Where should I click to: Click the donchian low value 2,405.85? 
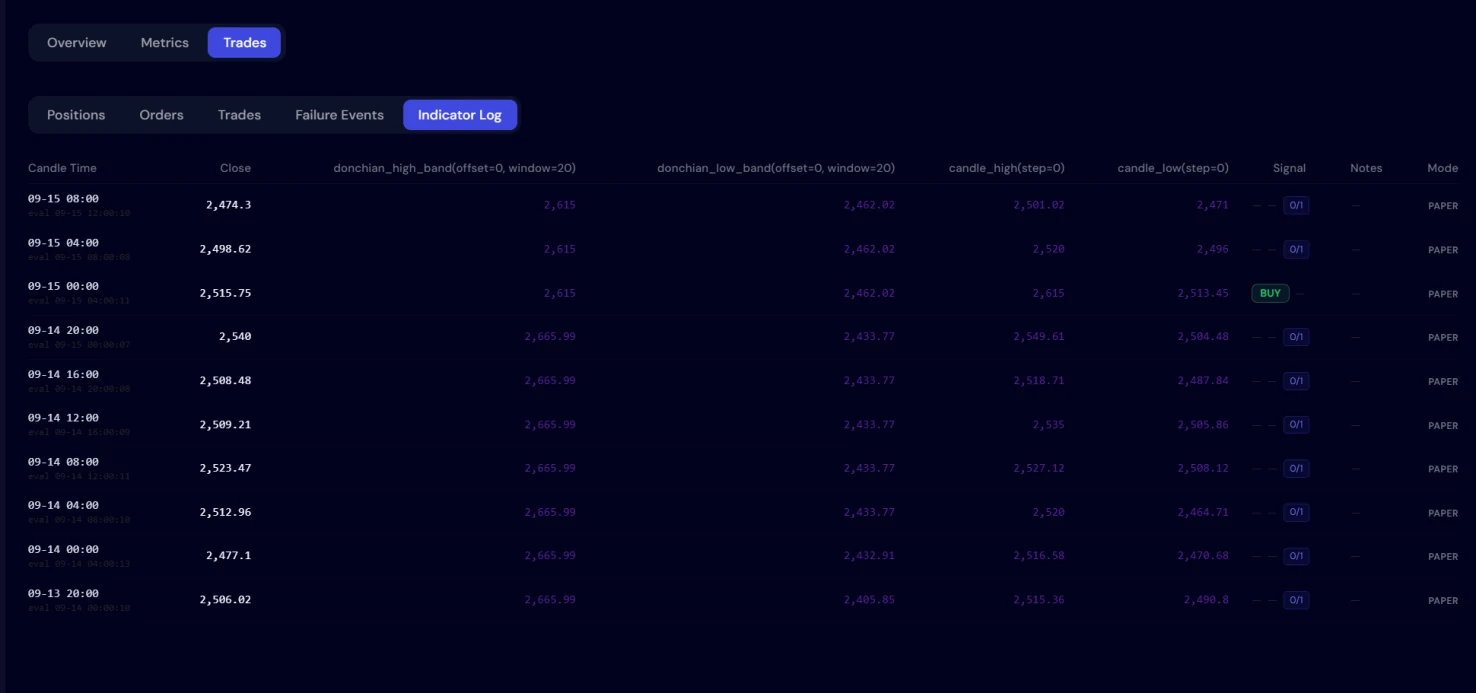[869, 600]
